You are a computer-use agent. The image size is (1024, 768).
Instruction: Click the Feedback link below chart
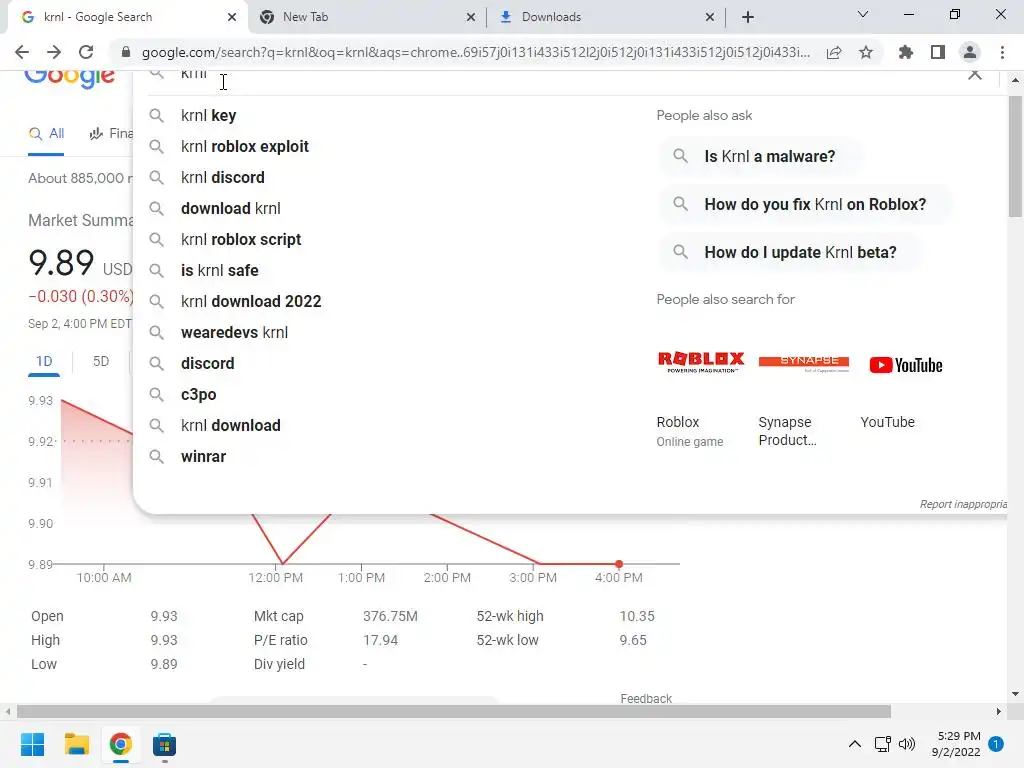click(646, 698)
